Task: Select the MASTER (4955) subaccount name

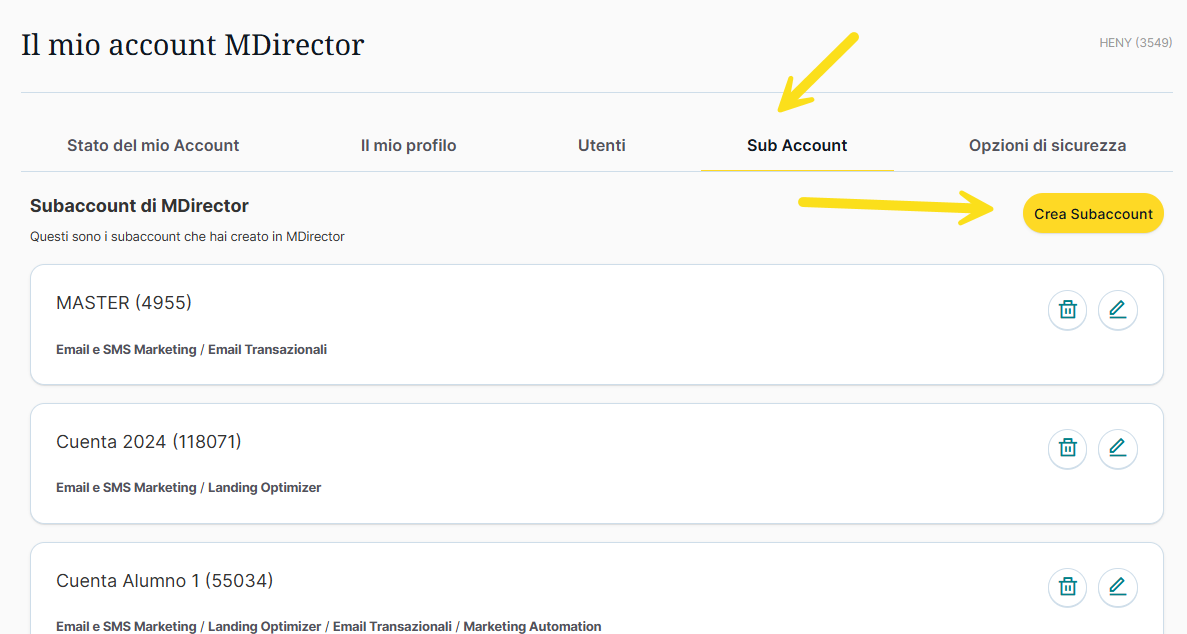Action: 124,303
